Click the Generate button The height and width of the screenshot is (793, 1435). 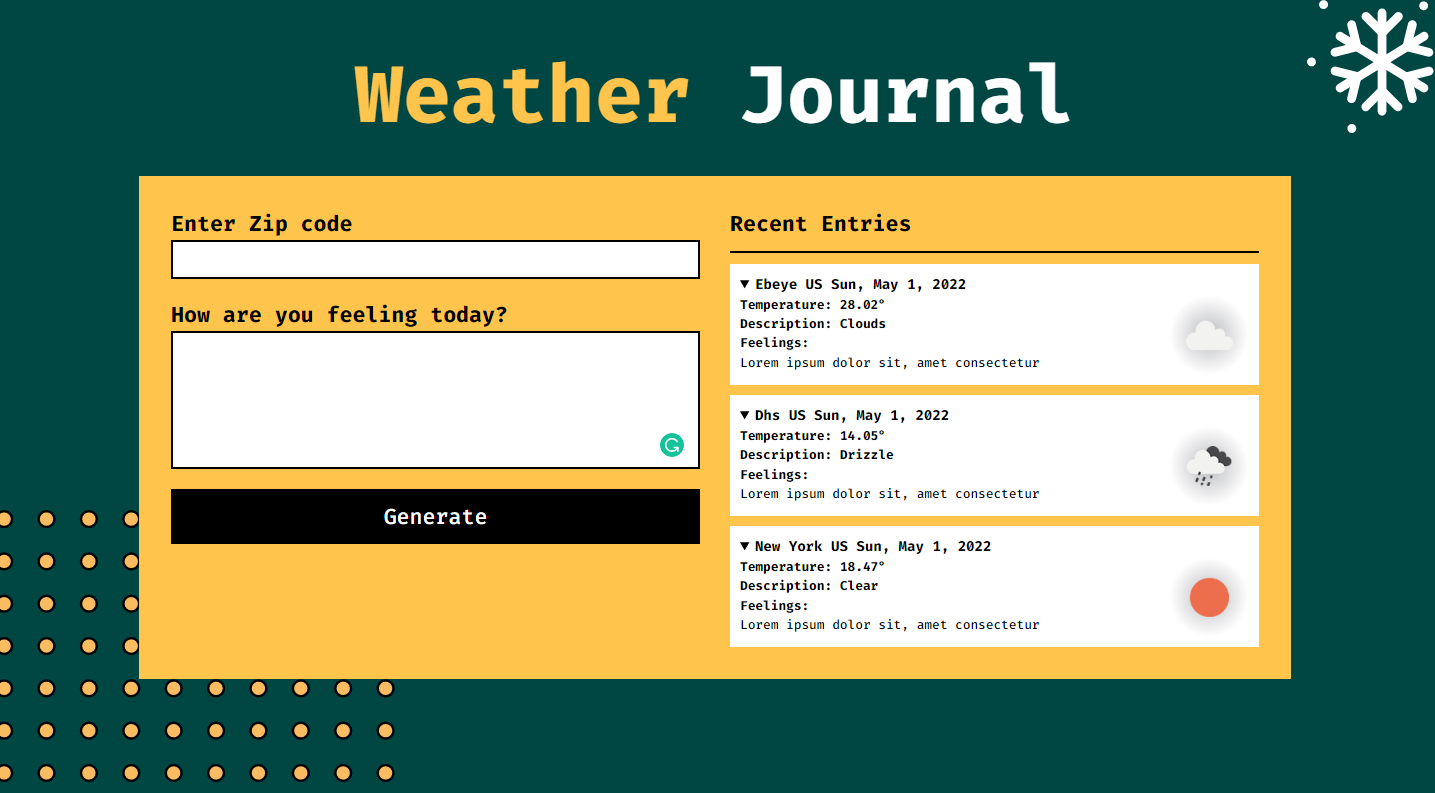click(x=435, y=516)
